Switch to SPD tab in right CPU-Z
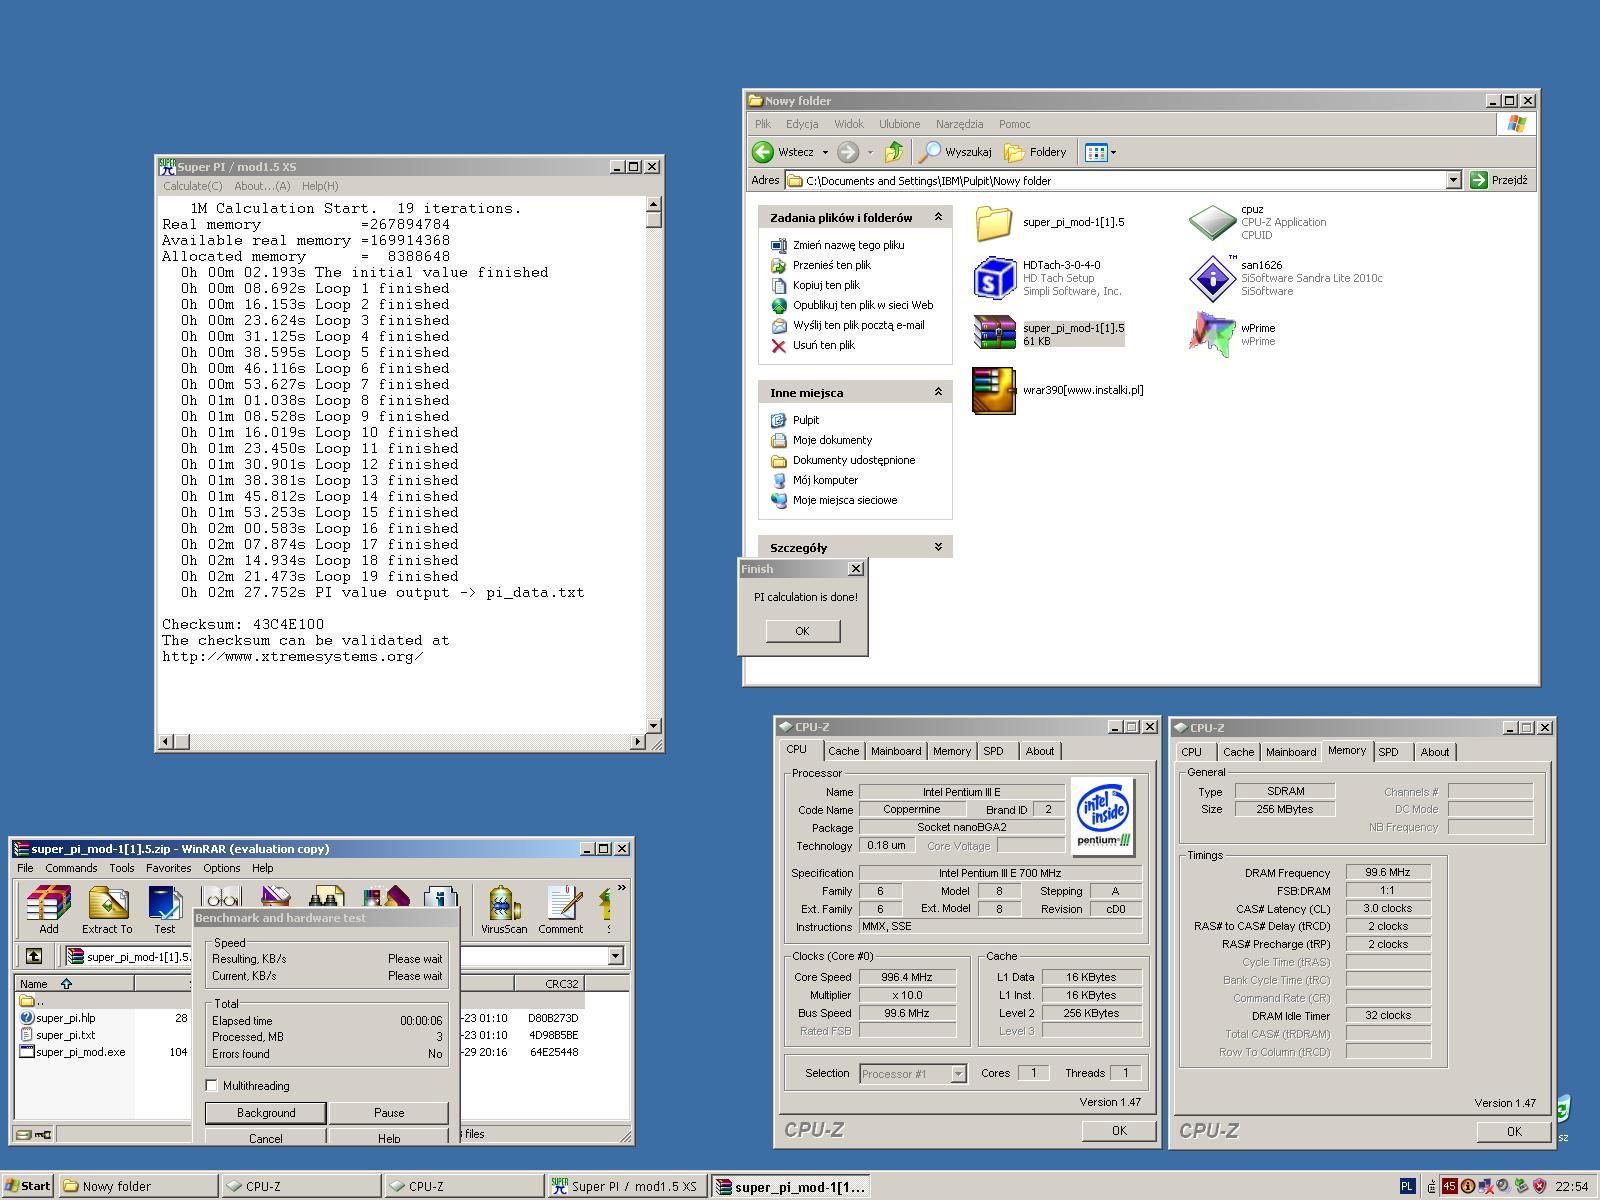Screen dimensions: 1600x1200 1388,752
